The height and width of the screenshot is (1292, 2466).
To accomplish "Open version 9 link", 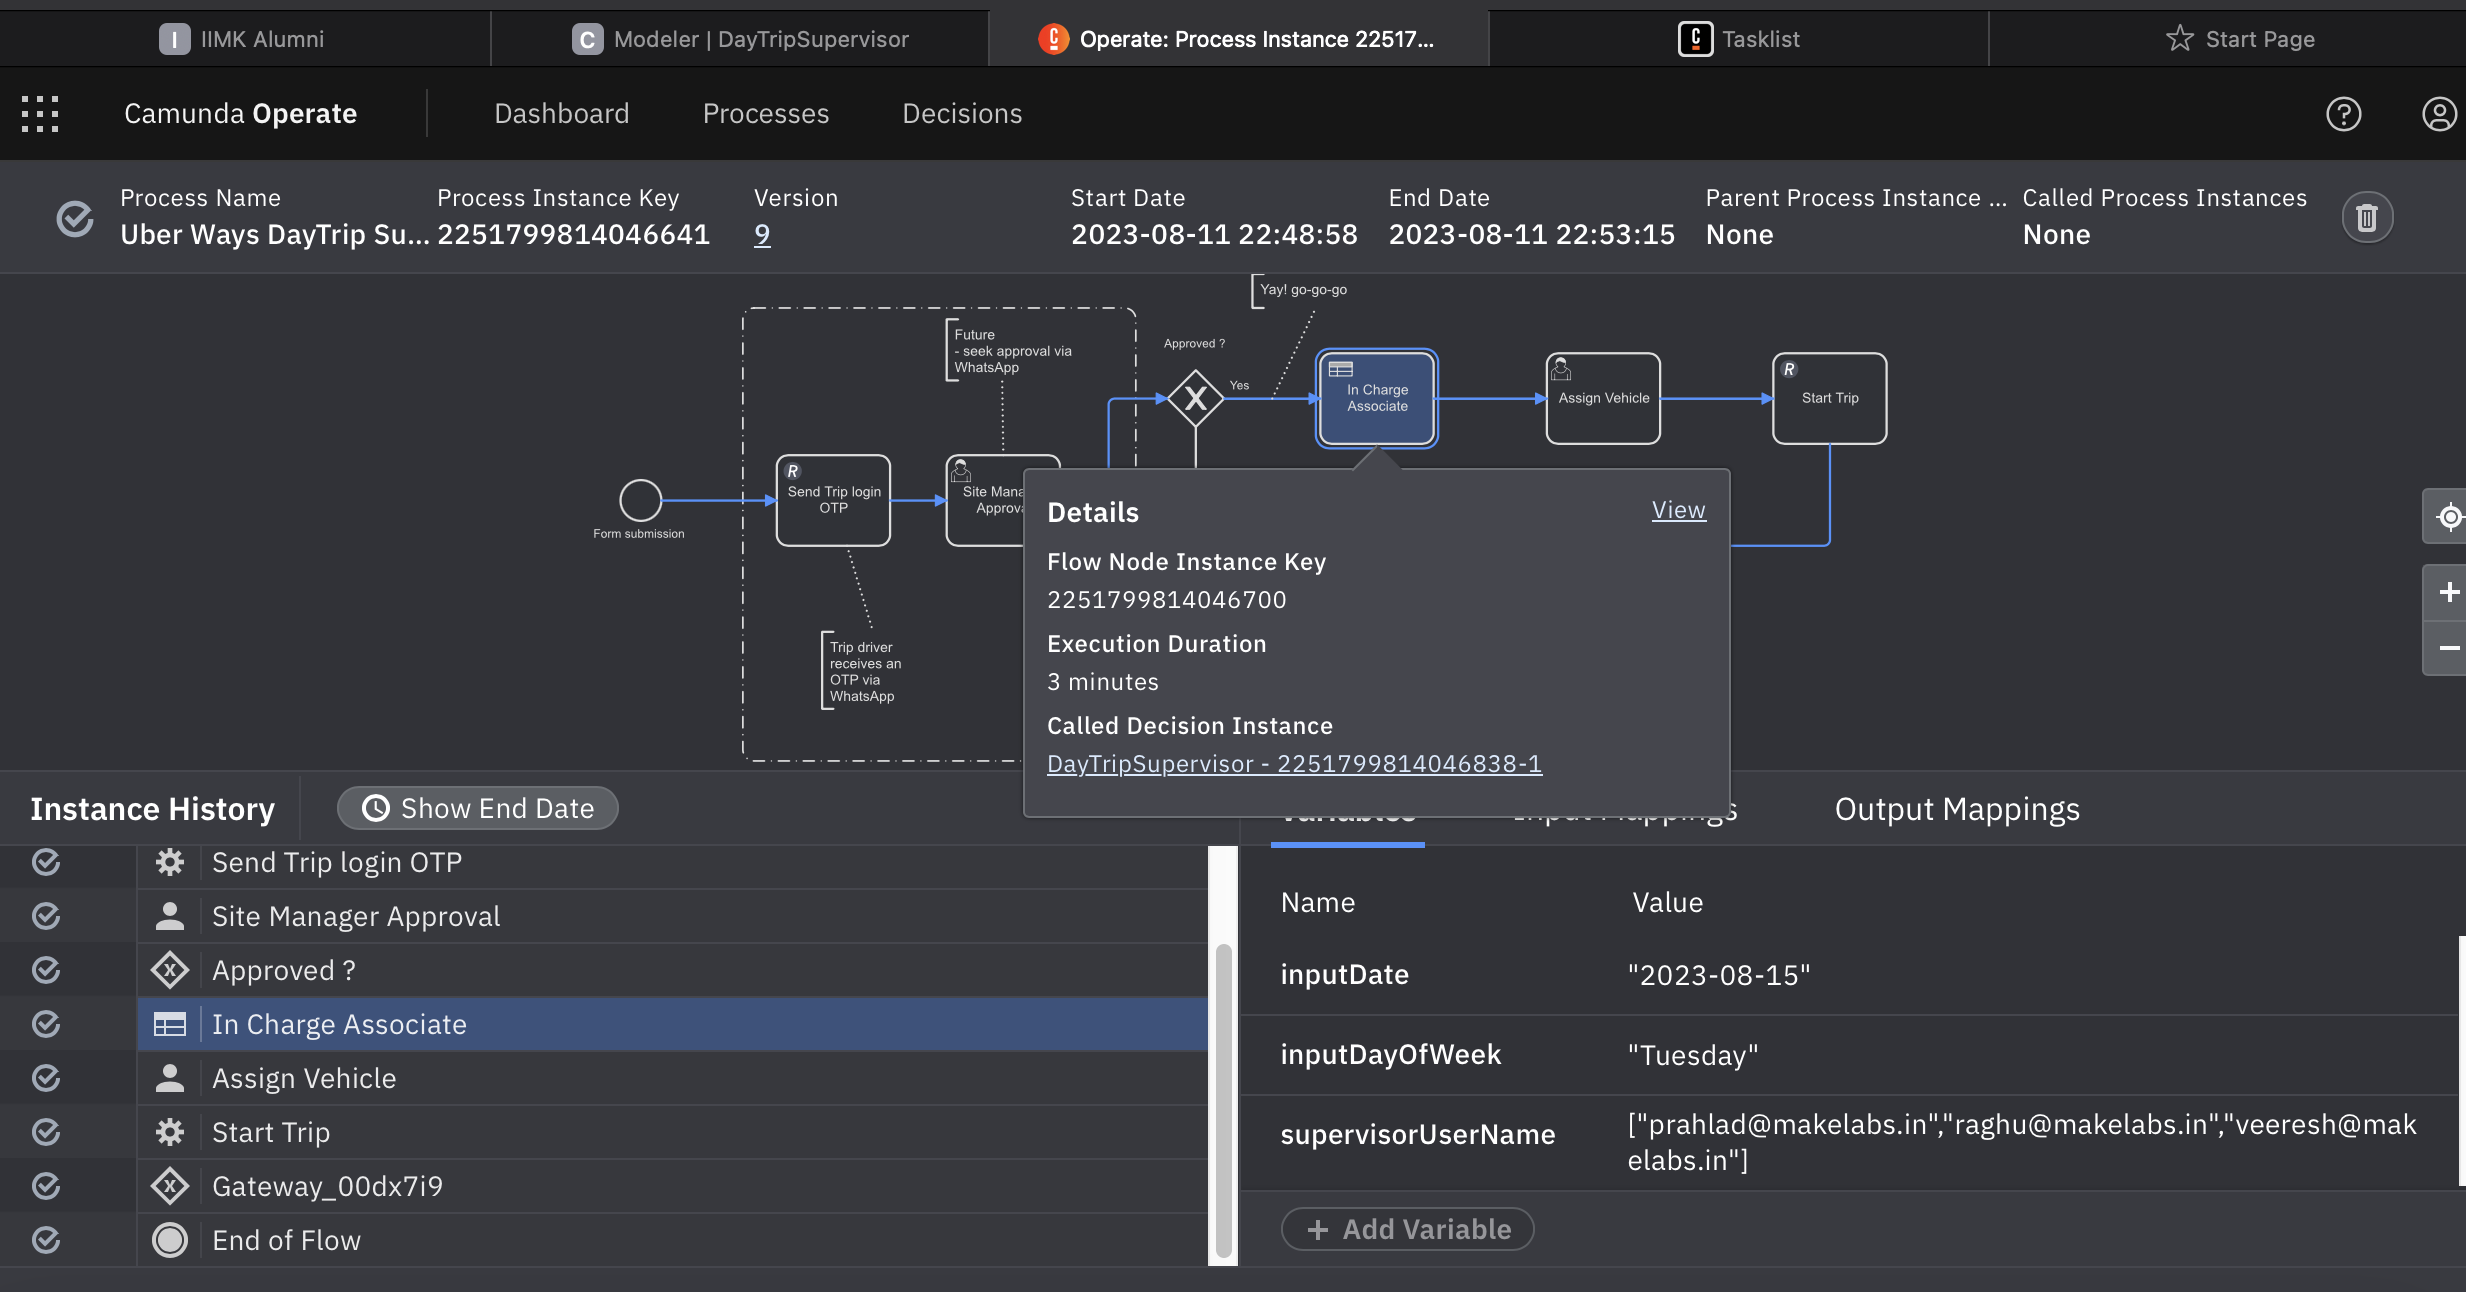I will tap(762, 235).
